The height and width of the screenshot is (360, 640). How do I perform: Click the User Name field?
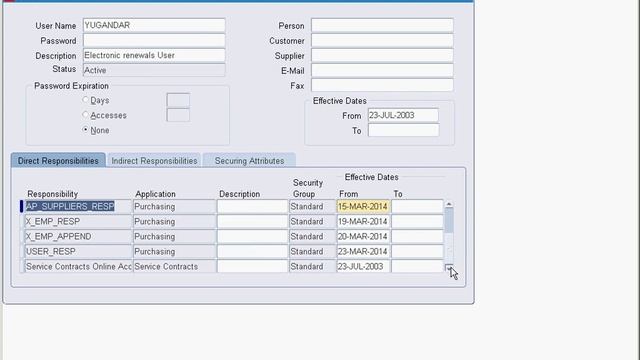click(154, 25)
